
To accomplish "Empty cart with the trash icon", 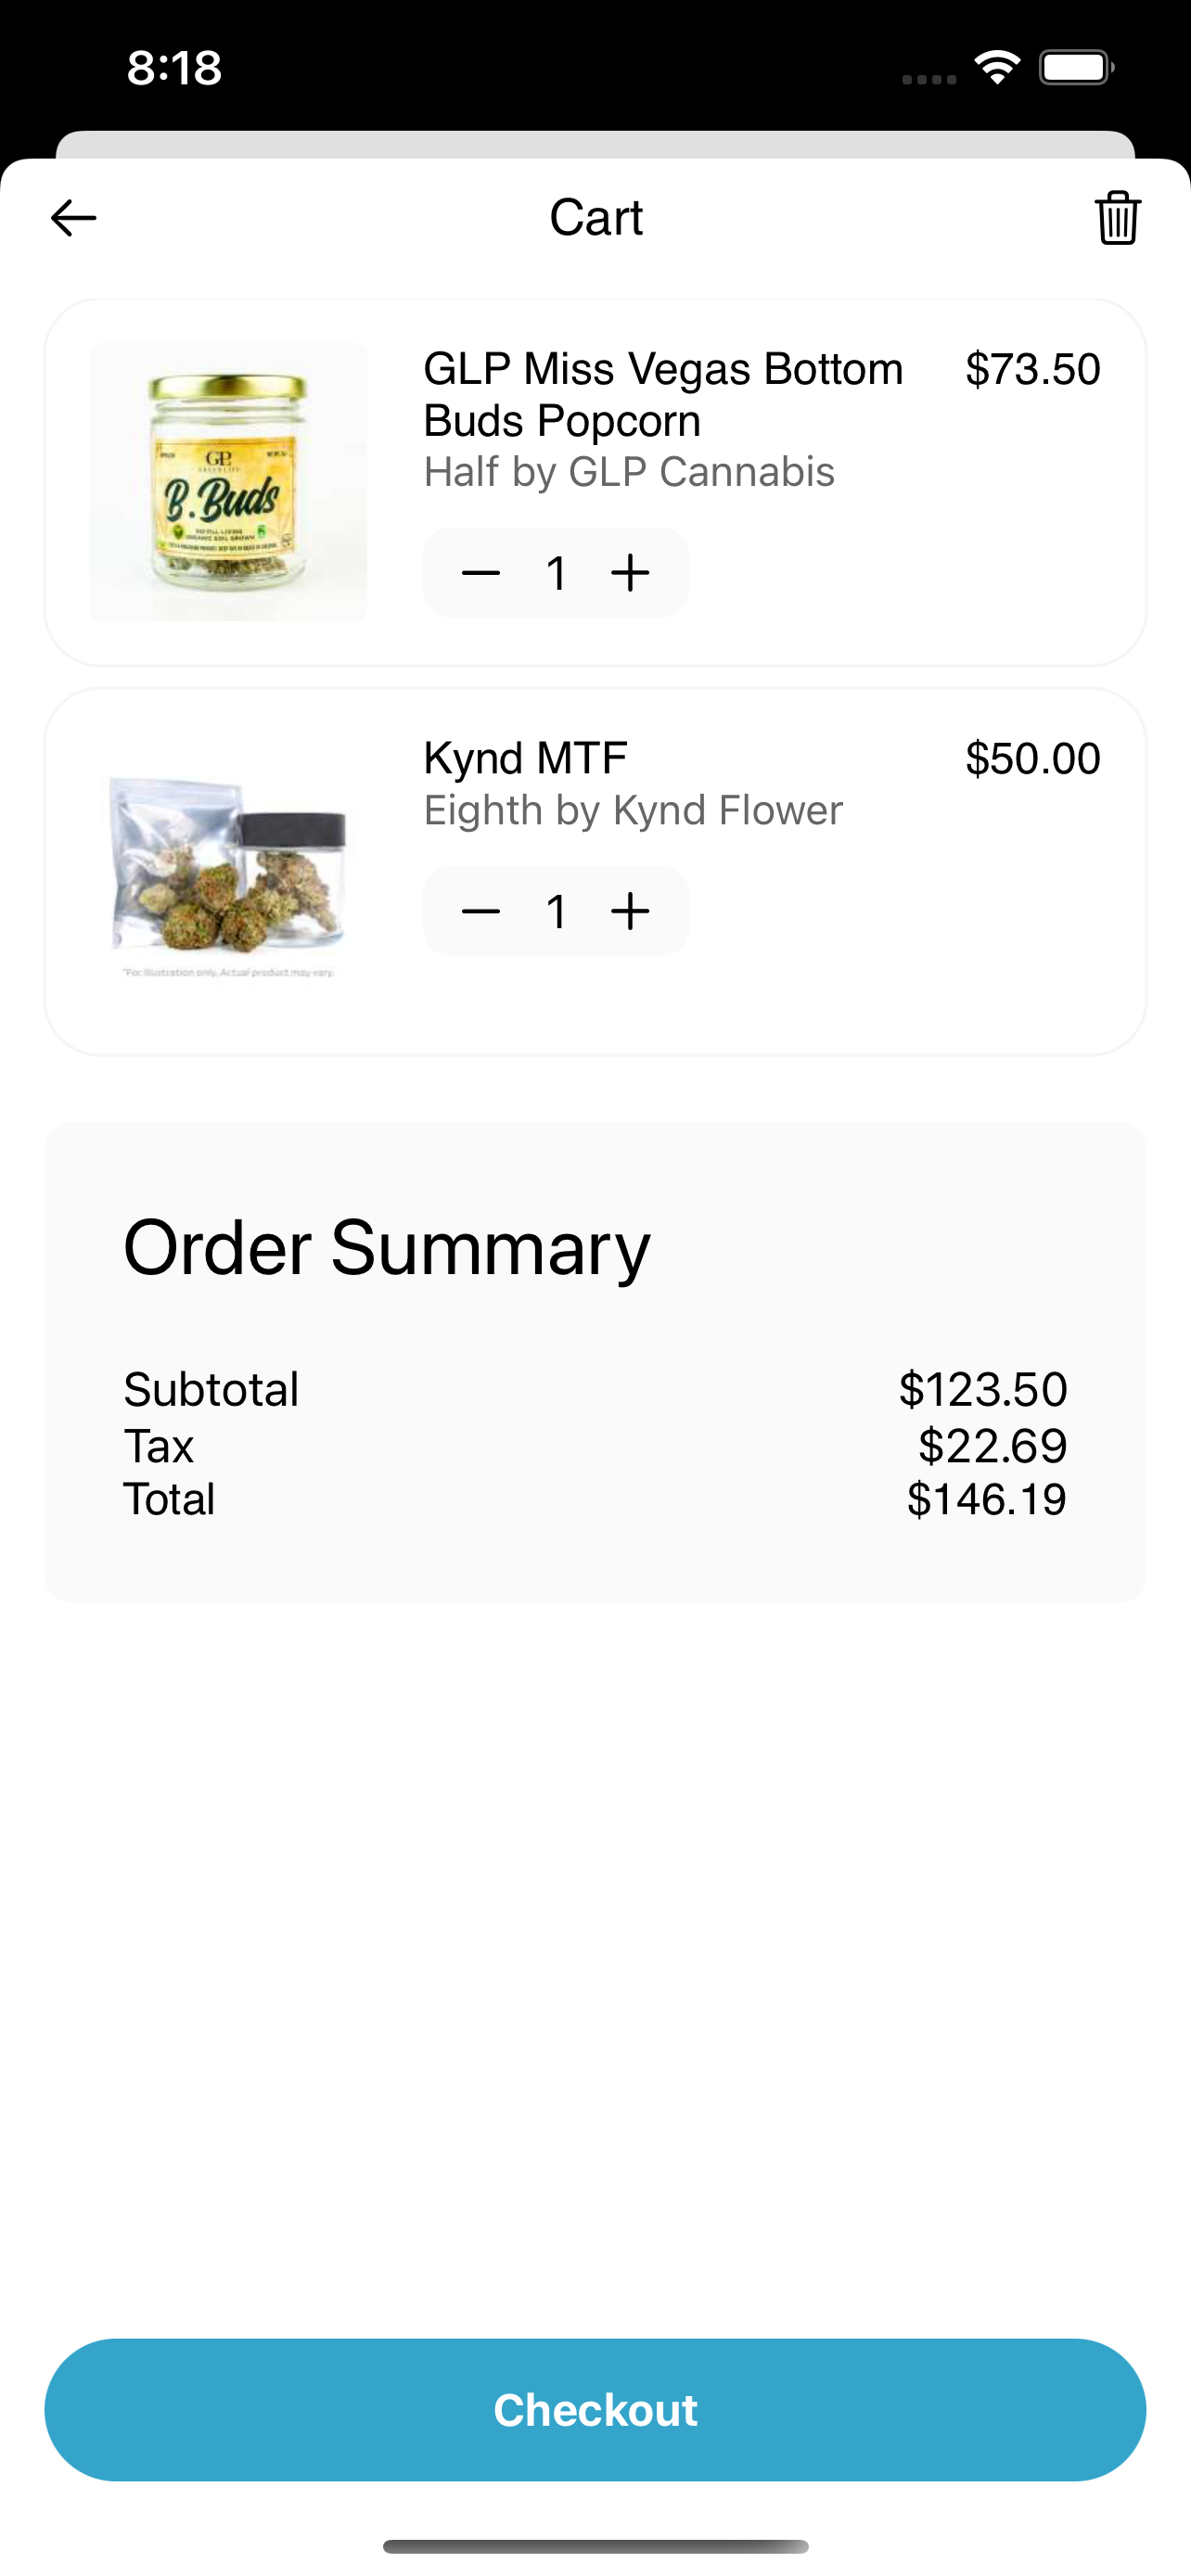I will coord(1117,218).
